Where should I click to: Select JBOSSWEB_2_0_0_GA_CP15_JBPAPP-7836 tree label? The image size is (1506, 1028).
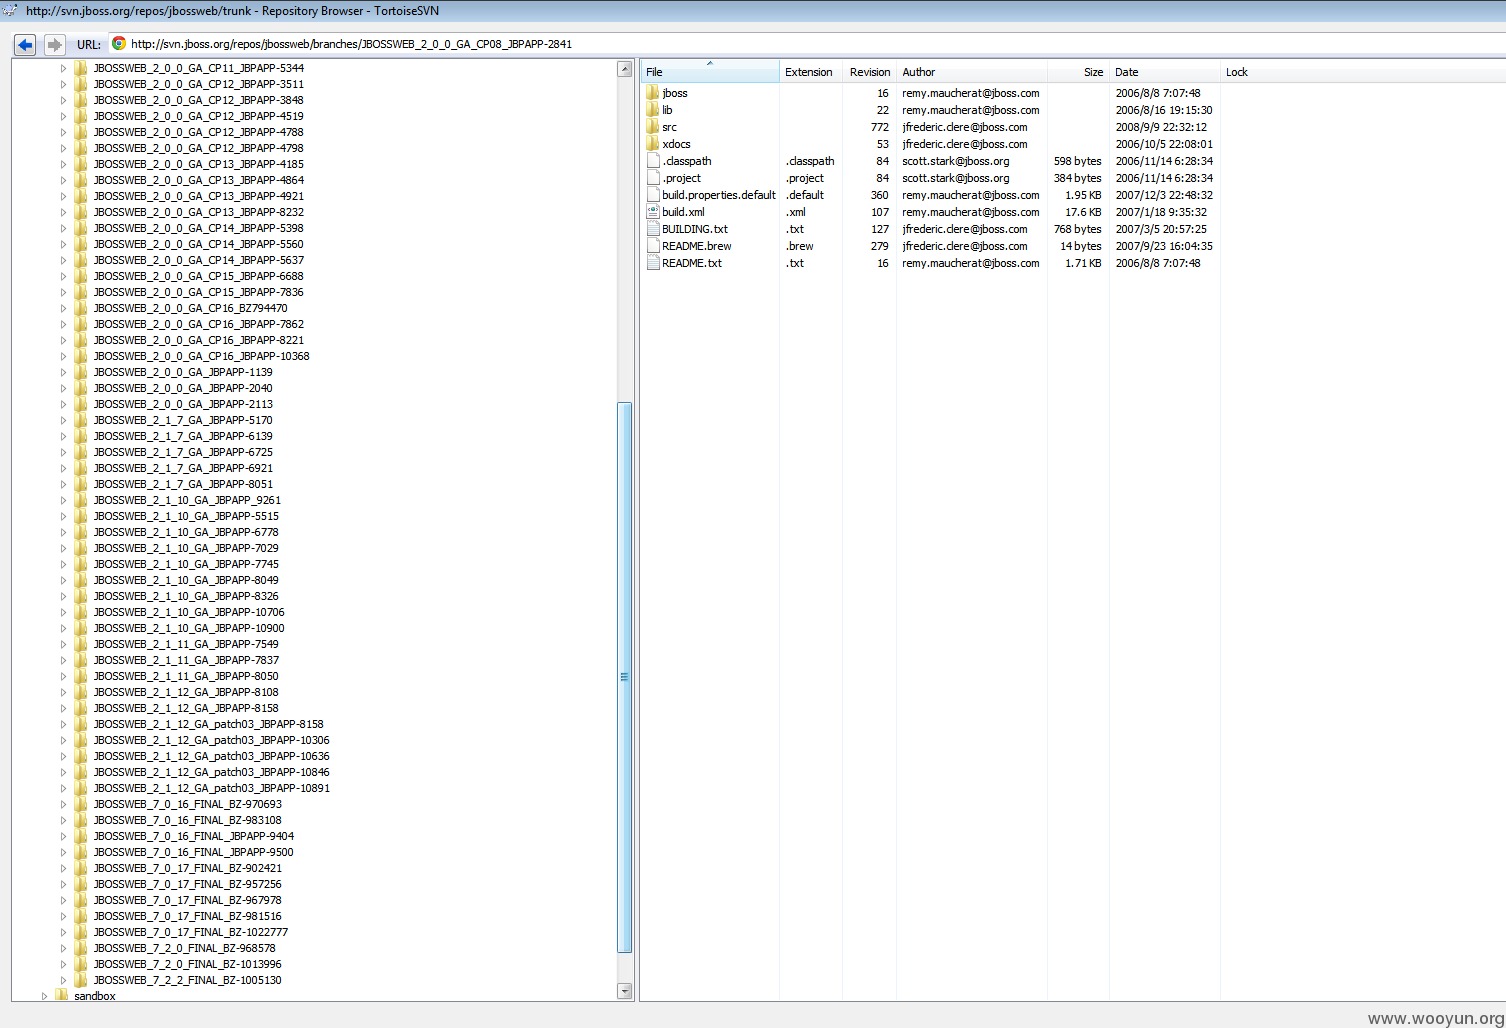[198, 292]
